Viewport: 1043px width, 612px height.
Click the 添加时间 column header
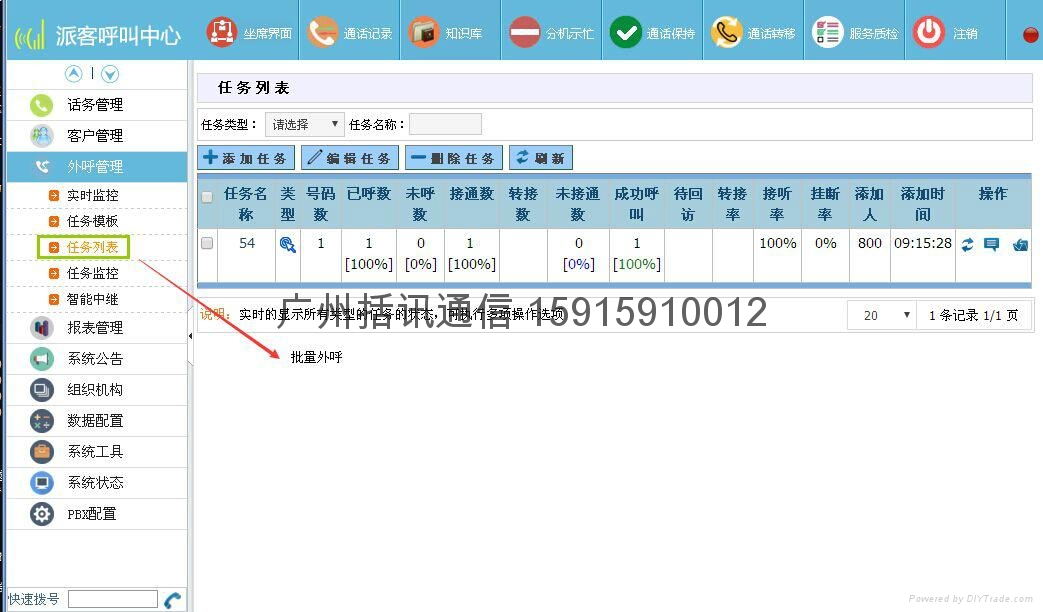[x=923, y=204]
